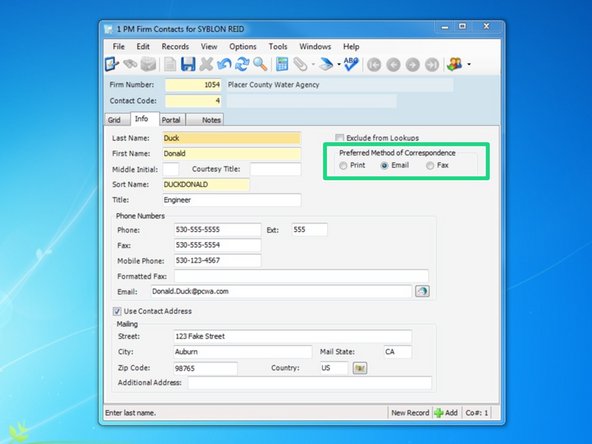Save the record with floppy disk icon
The height and width of the screenshot is (444, 592).
pyautogui.click(x=188, y=64)
